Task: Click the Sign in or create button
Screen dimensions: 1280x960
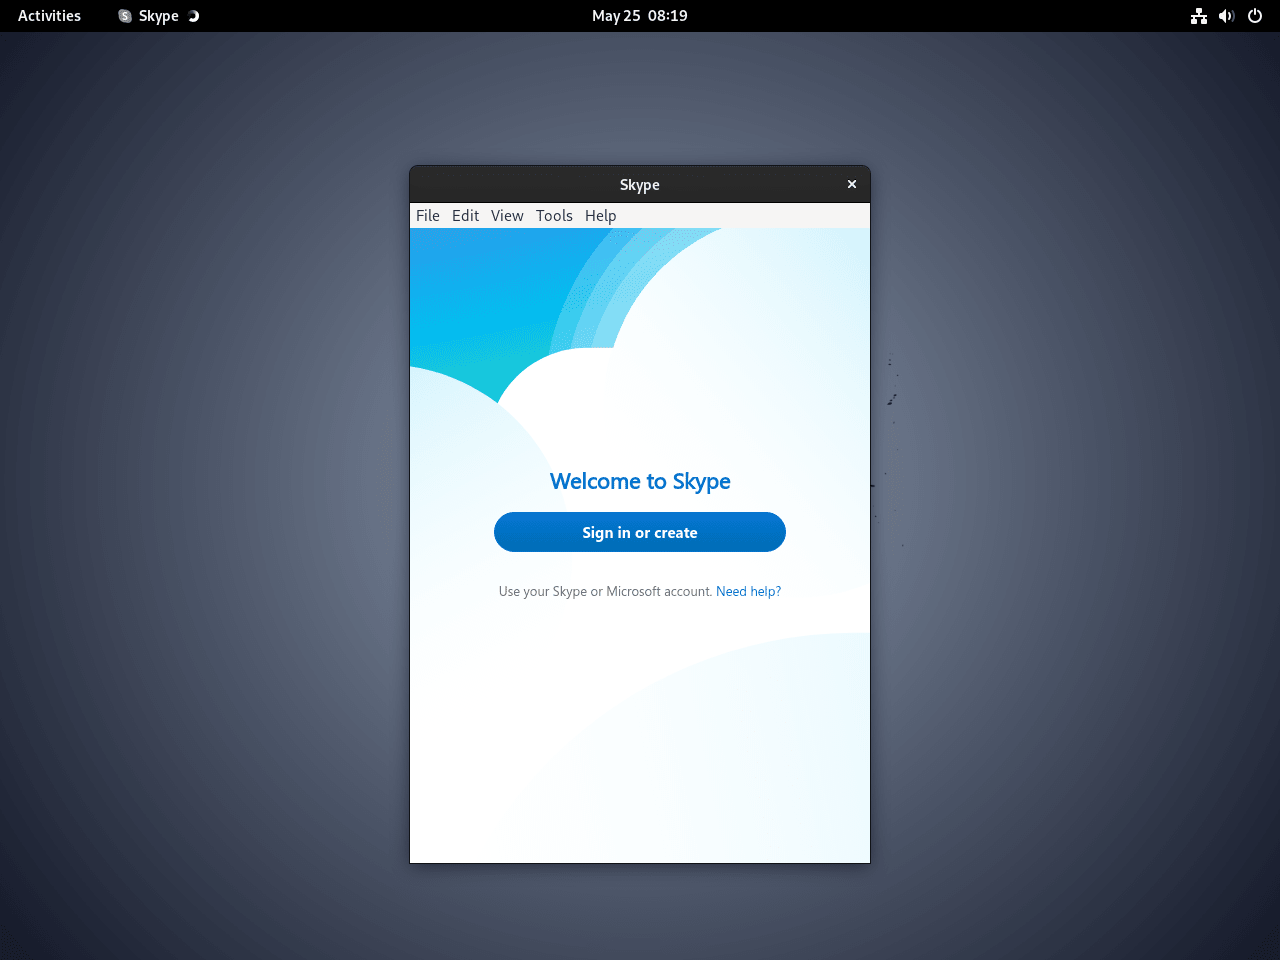Action: 640,532
